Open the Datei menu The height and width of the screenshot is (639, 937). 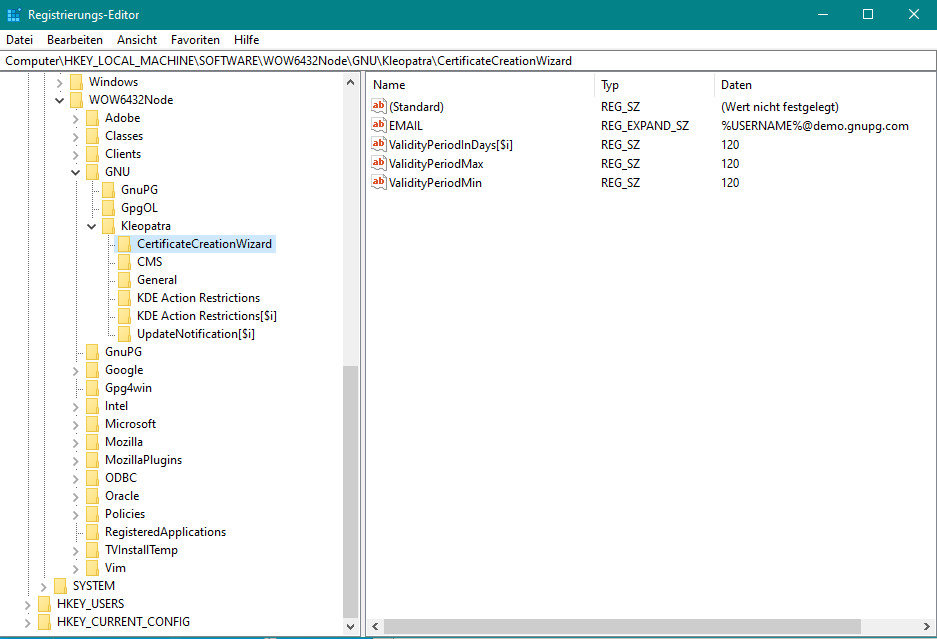click(19, 40)
